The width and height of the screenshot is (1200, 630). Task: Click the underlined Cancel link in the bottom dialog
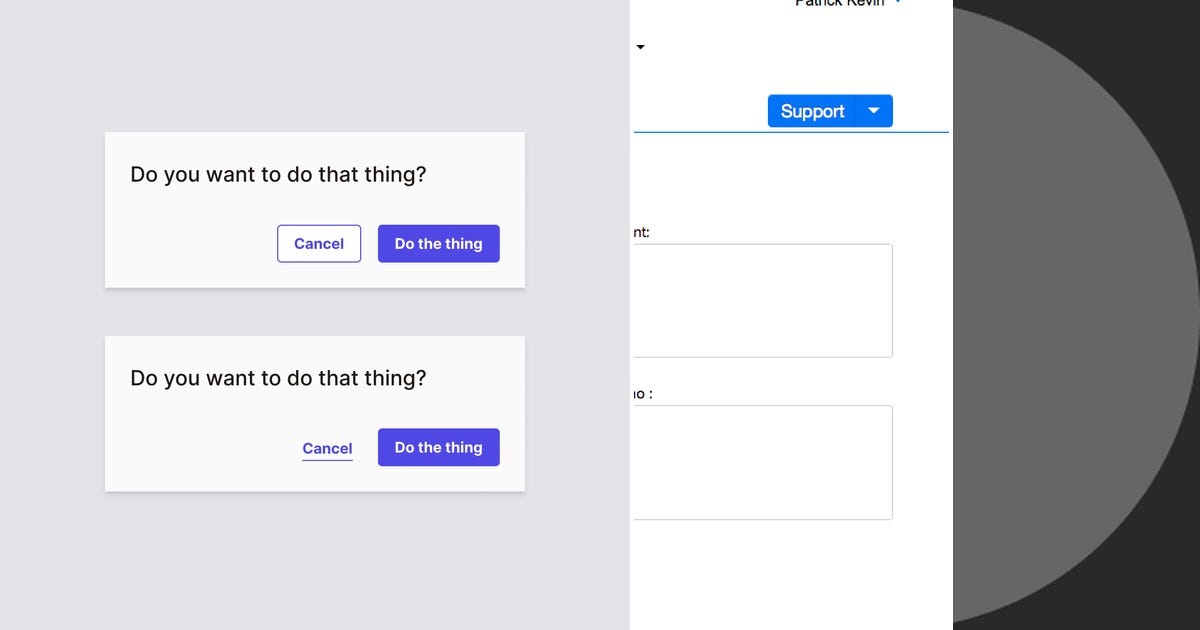coord(327,447)
